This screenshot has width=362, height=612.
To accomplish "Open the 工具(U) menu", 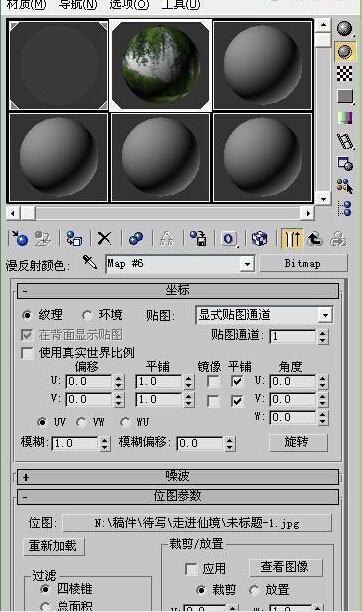I will click(x=180, y=5).
